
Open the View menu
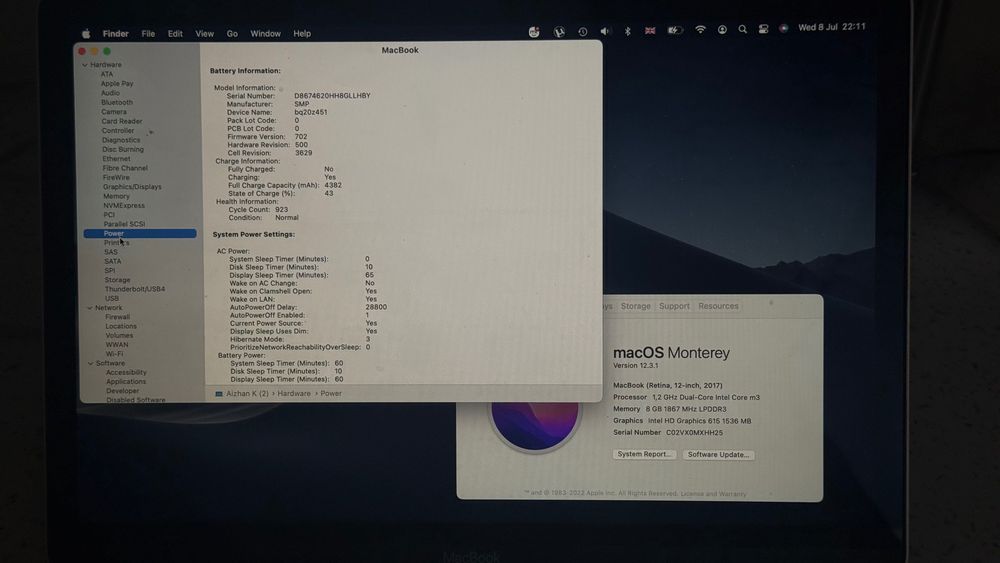pyautogui.click(x=204, y=34)
